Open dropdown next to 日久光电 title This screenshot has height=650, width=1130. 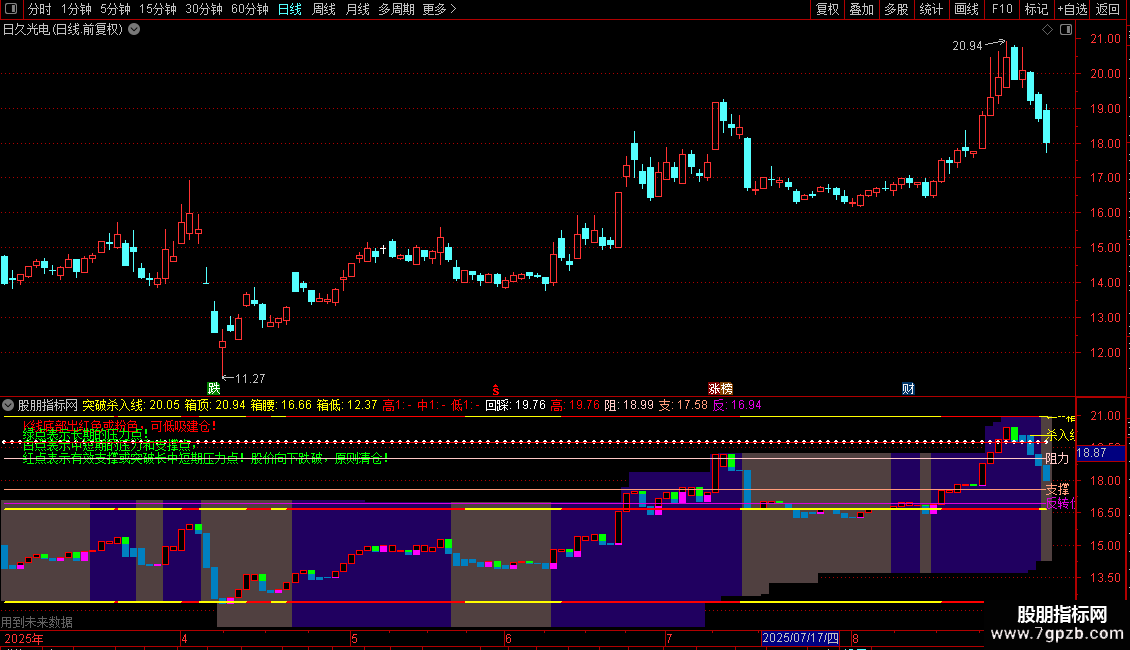point(134,30)
